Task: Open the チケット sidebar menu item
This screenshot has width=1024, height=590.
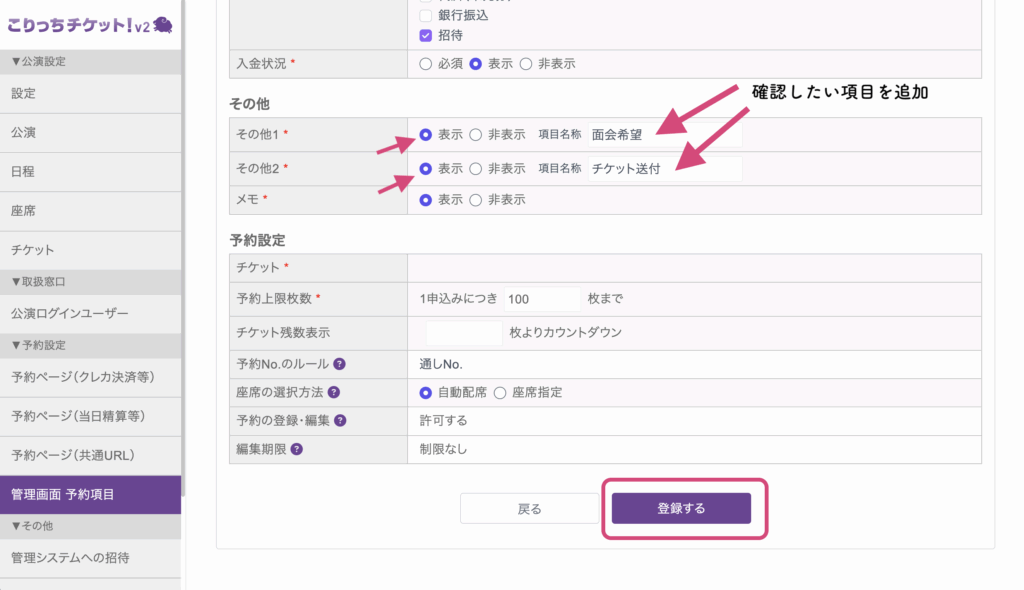Action: (91, 250)
